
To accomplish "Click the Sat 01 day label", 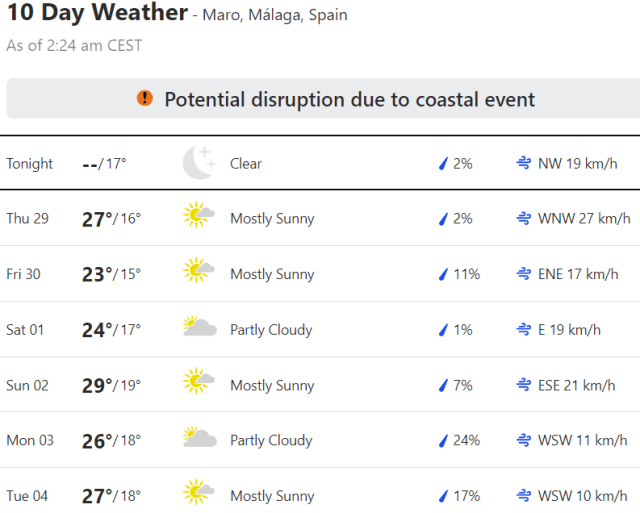I will tap(26, 330).
